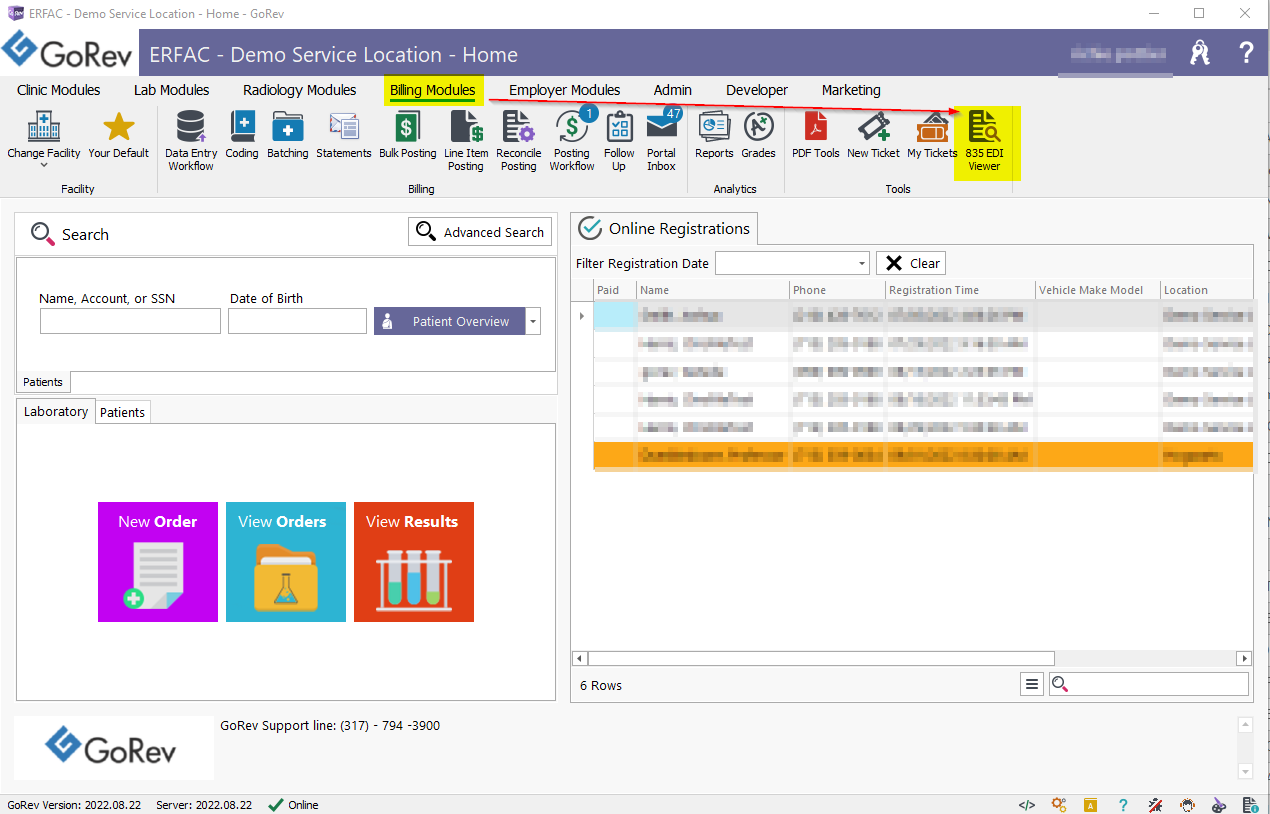Open the Batching tool
The height and width of the screenshot is (814, 1270).
click(288, 135)
